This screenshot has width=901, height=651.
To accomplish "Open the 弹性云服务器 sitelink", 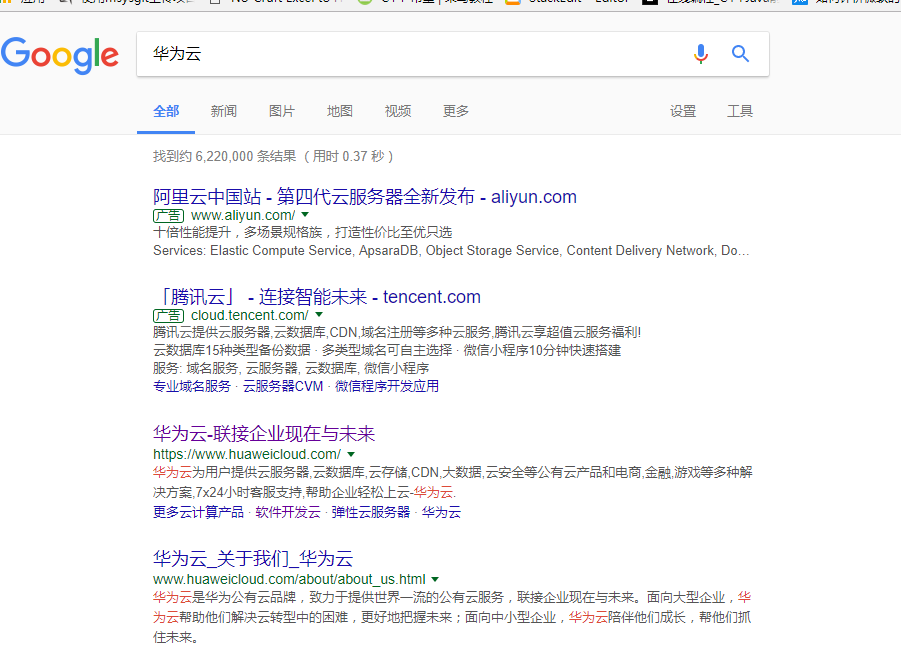I will 371,512.
